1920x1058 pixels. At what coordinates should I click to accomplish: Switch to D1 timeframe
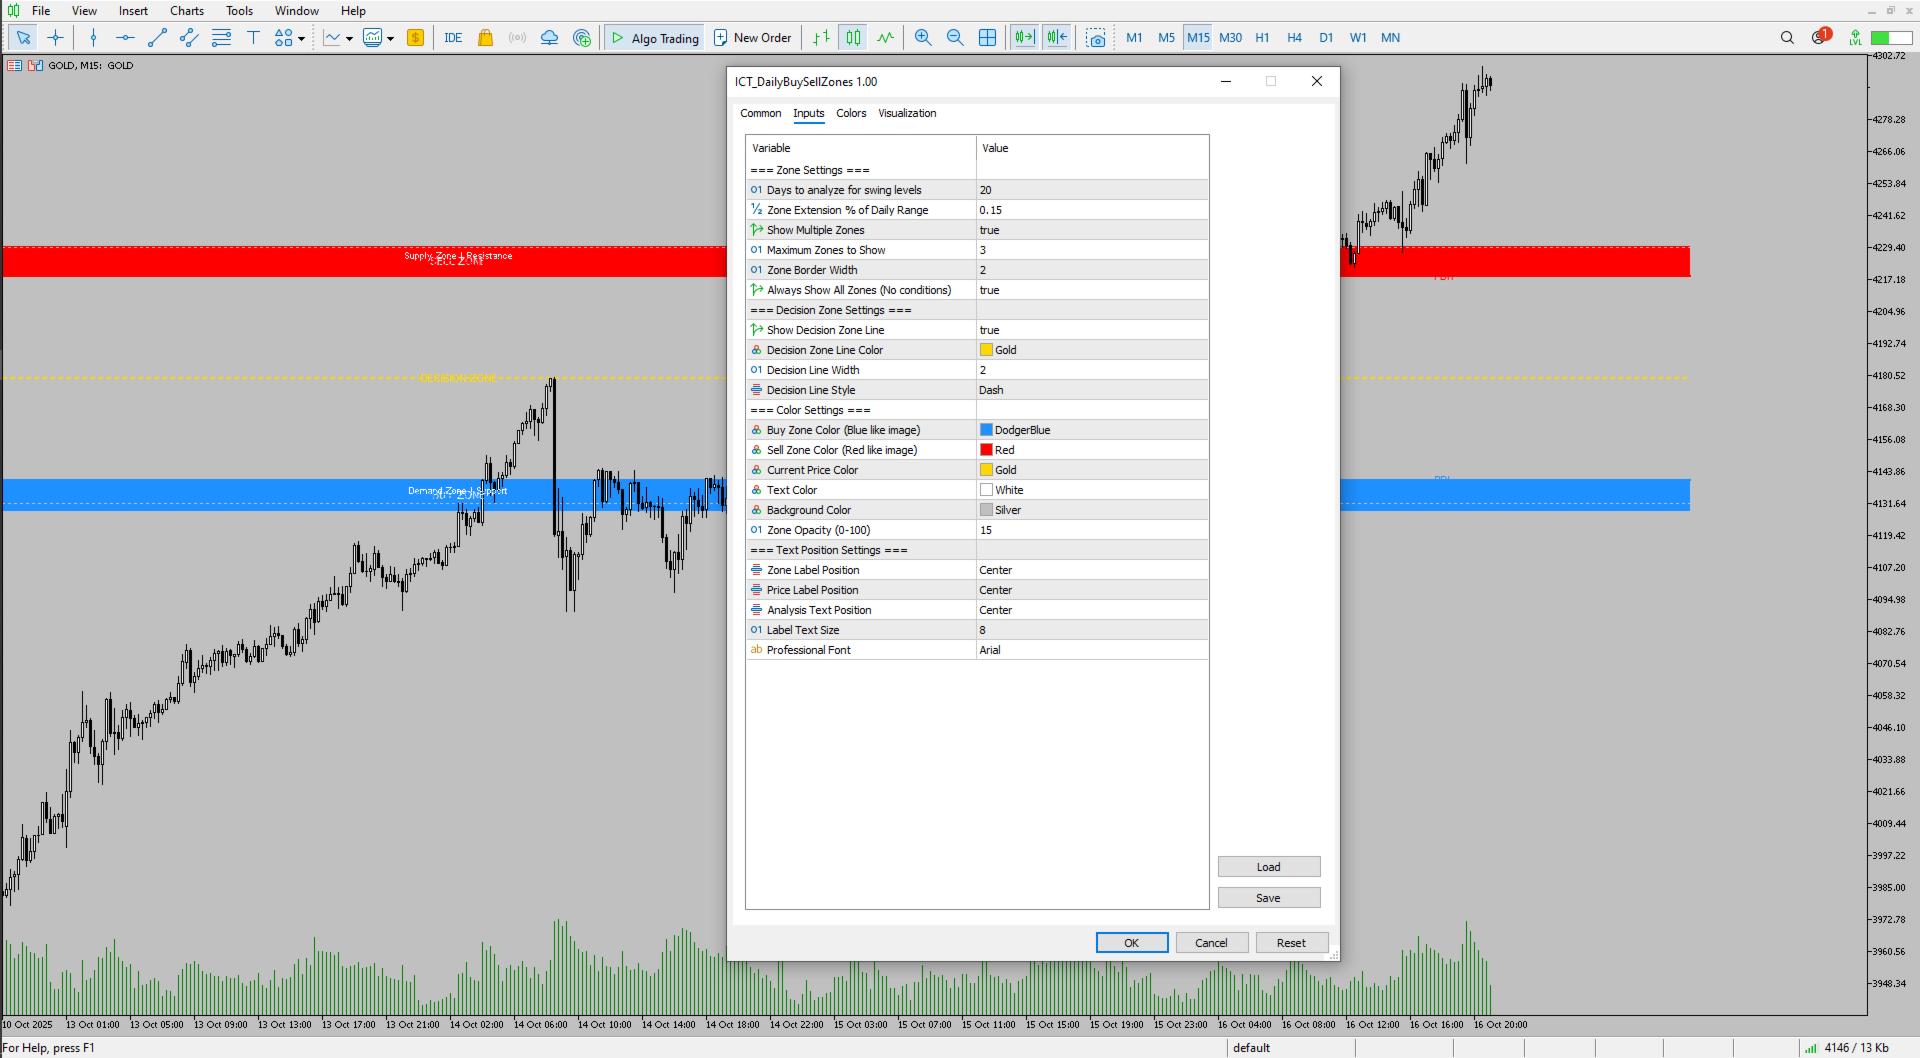point(1326,38)
